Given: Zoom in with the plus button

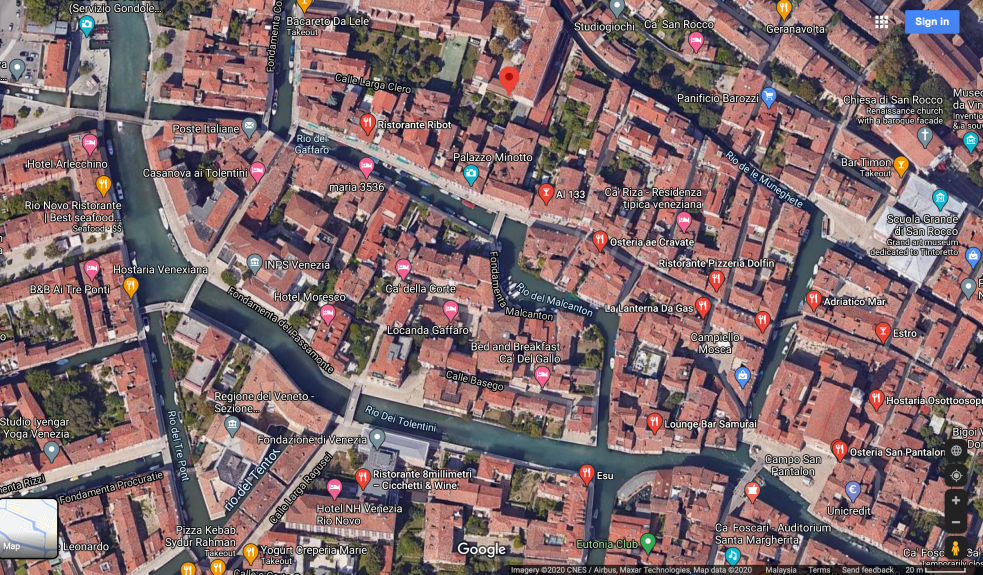Looking at the screenshot, I should tap(956, 500).
